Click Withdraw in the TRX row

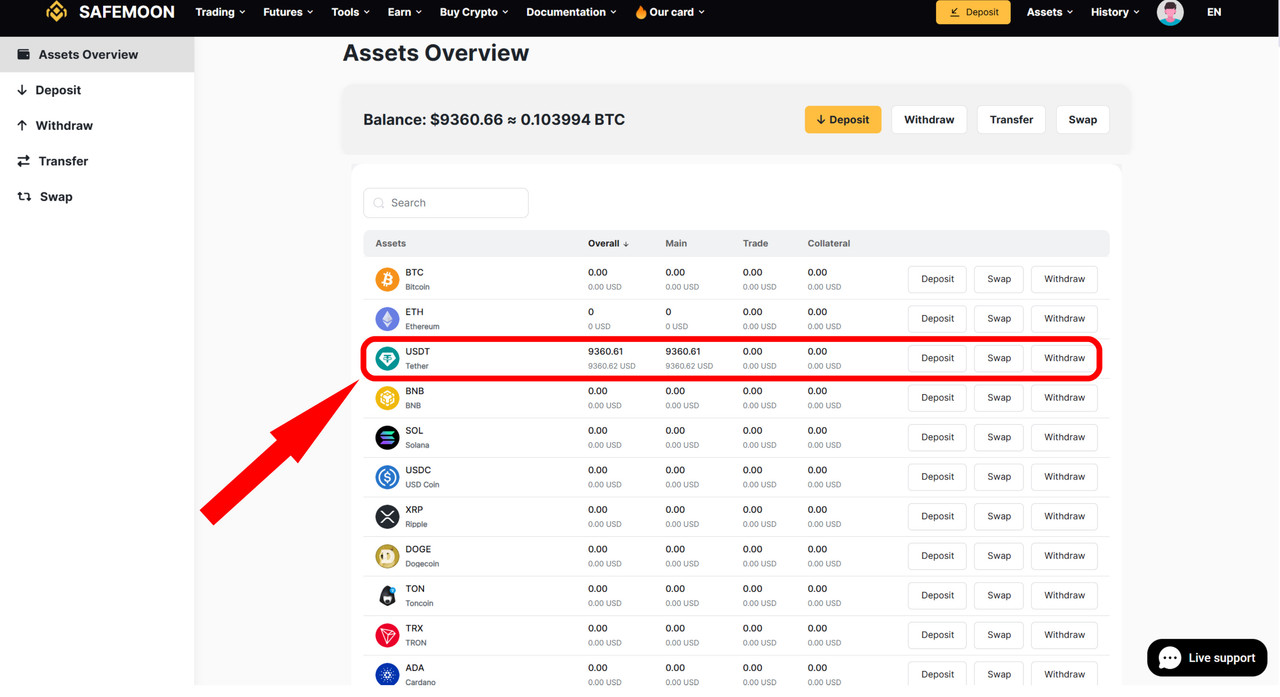(x=1064, y=635)
